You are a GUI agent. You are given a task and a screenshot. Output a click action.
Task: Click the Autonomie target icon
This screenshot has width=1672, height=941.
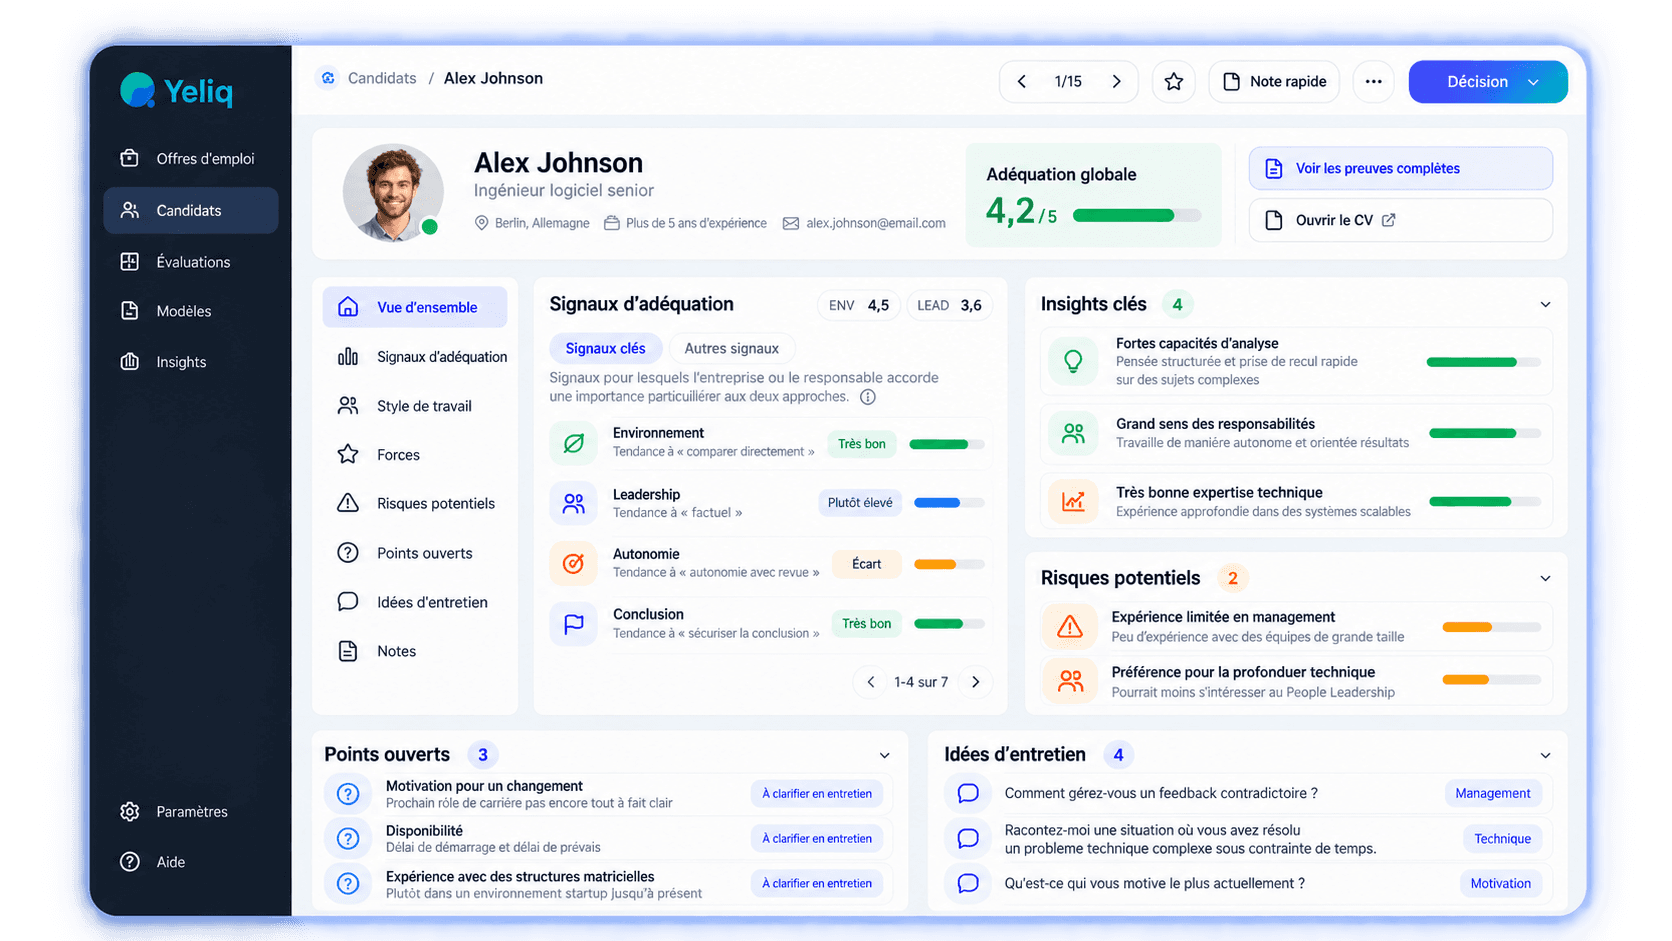pos(574,563)
